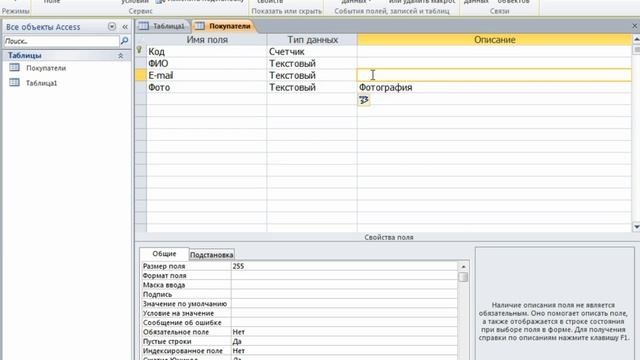Viewport: 640px width, 360px height.
Task: Select the E-mail field name cell
Action: [207, 75]
